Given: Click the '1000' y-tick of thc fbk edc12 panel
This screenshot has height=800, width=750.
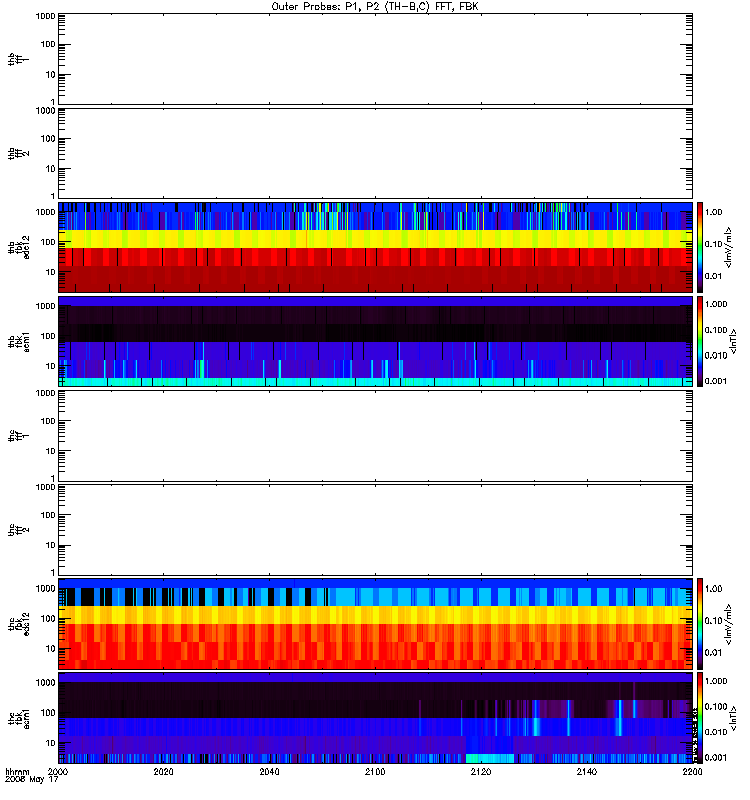Looking at the screenshot, I should pyautogui.click(x=45, y=589).
